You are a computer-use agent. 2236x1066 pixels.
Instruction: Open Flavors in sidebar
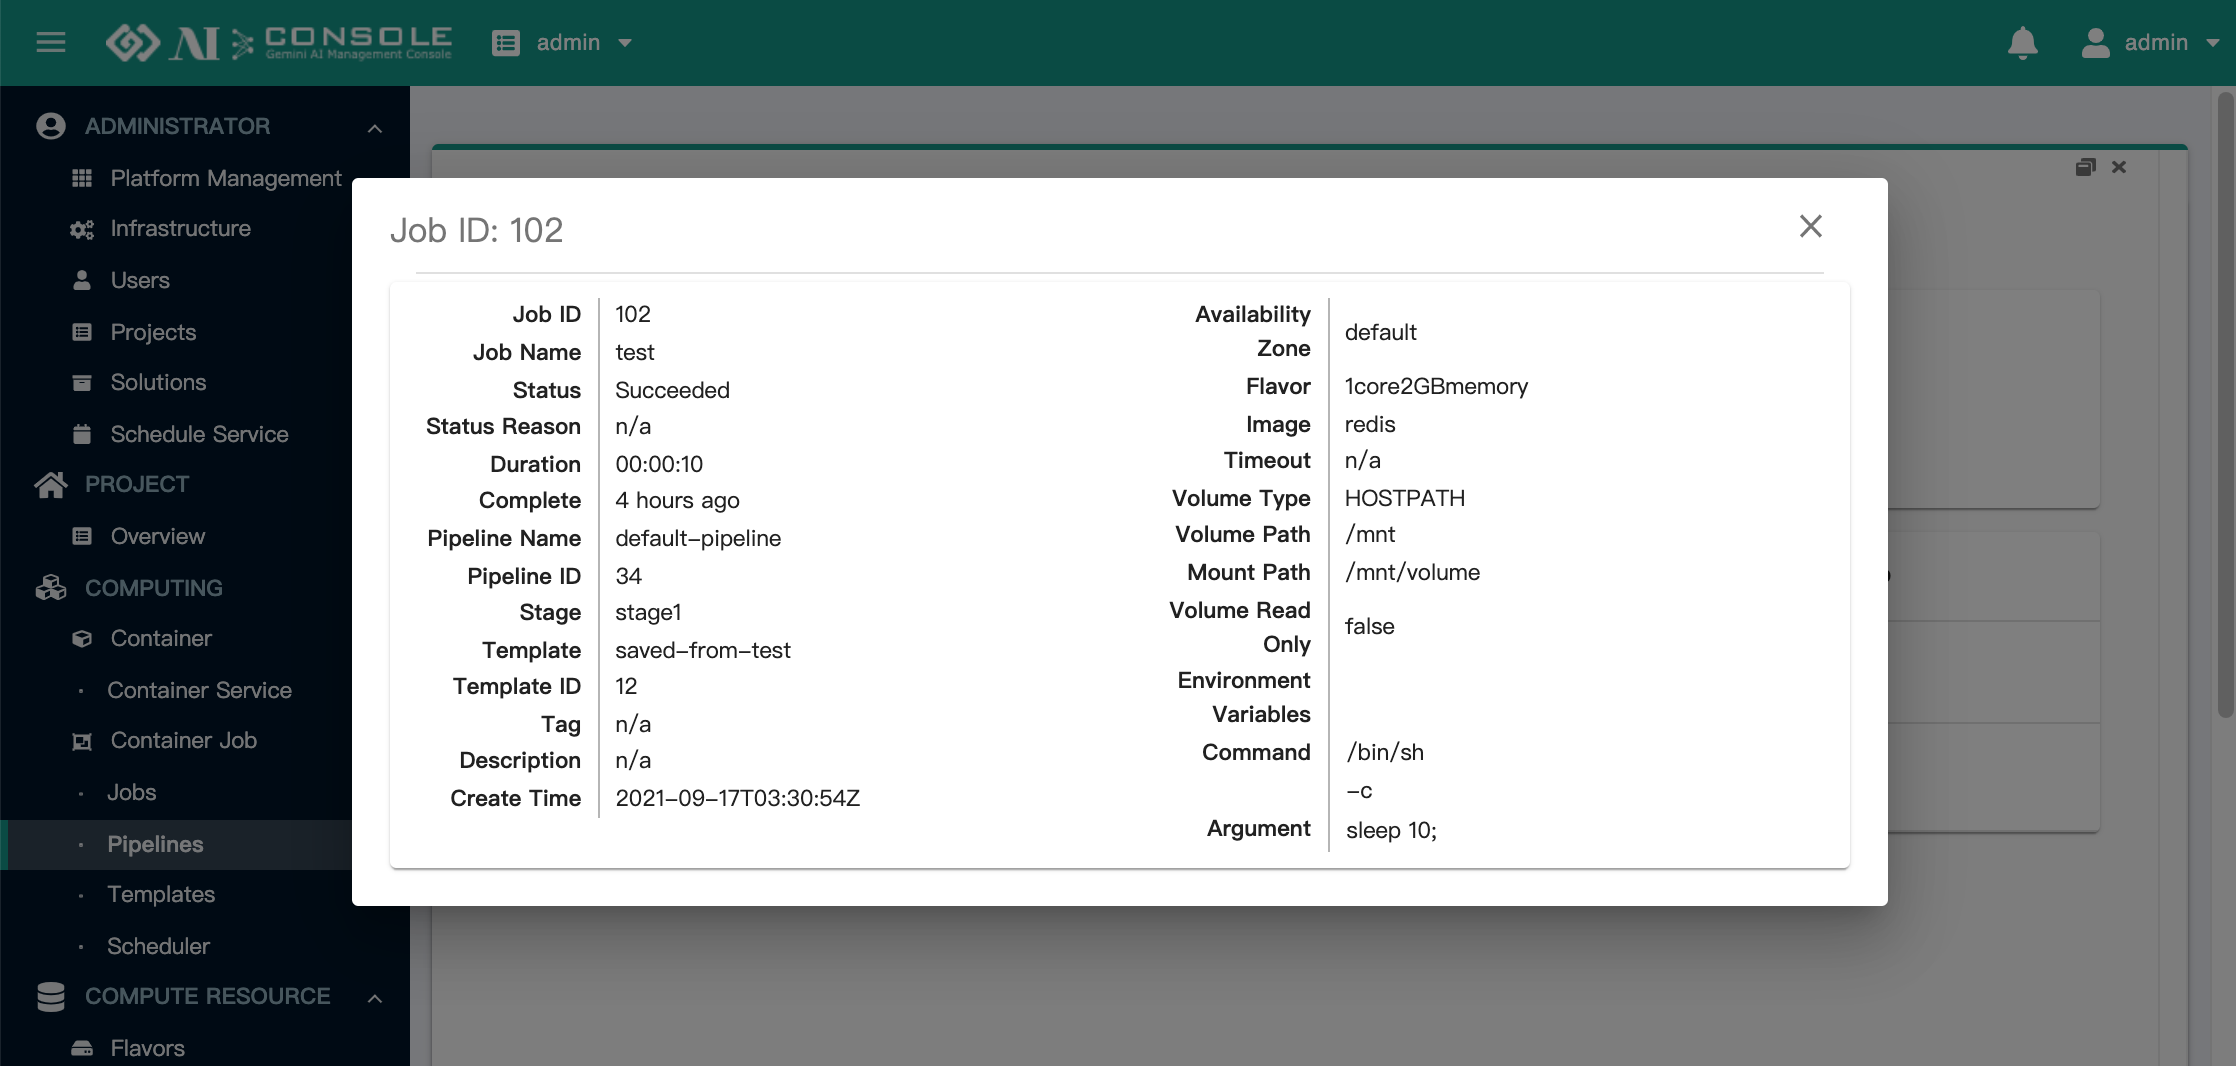[147, 1048]
